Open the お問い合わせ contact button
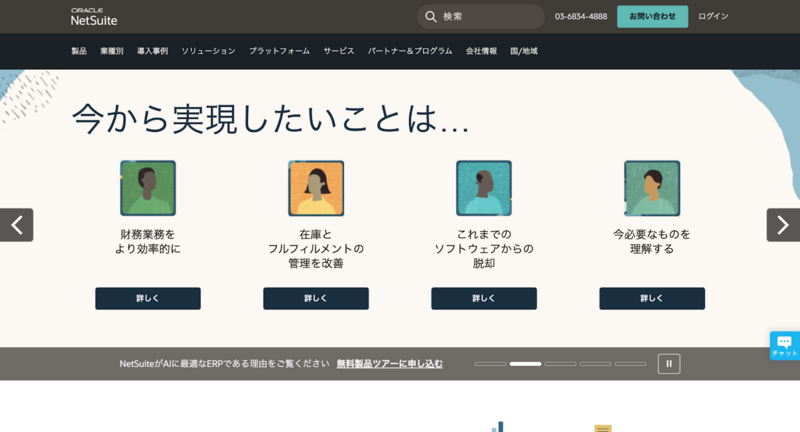The height and width of the screenshot is (432, 800). pyautogui.click(x=652, y=17)
